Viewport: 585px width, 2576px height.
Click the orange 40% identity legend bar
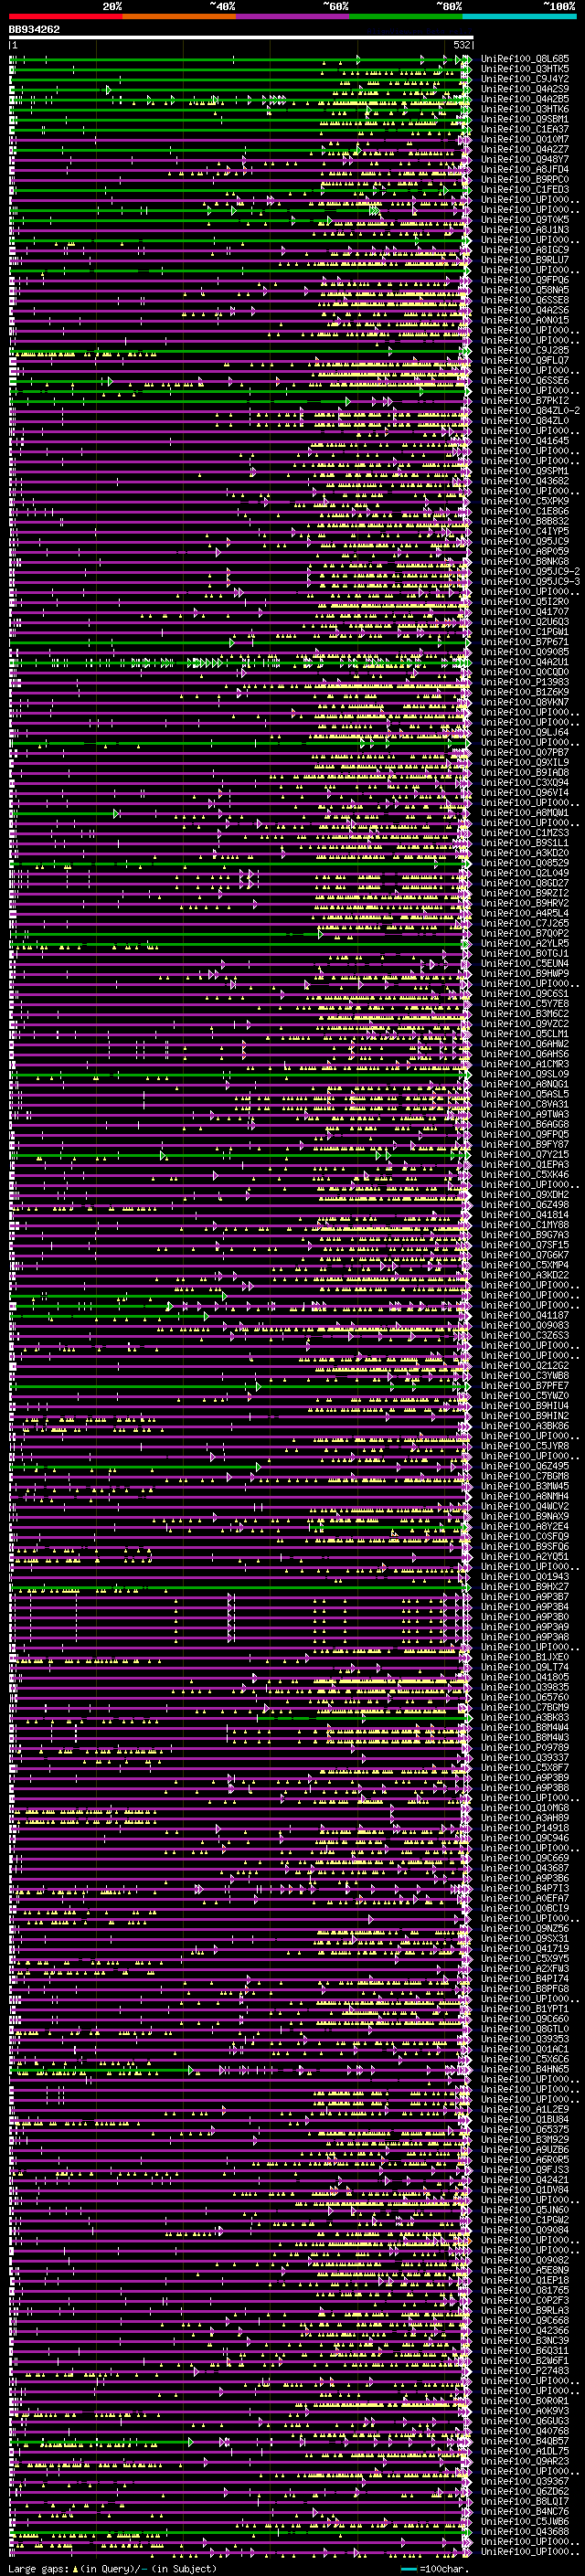pyautogui.click(x=179, y=16)
